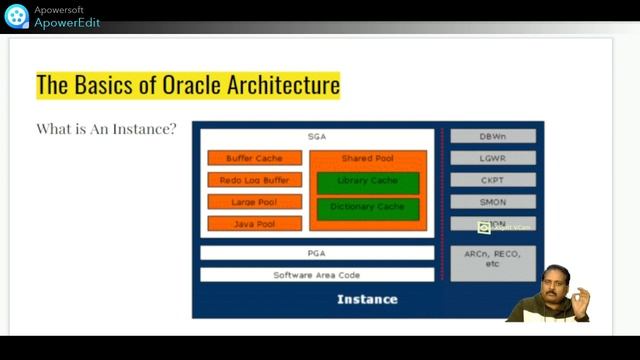640x360 pixels.
Task: Click the 'Shared Pool' label
Action: [x=368, y=158]
